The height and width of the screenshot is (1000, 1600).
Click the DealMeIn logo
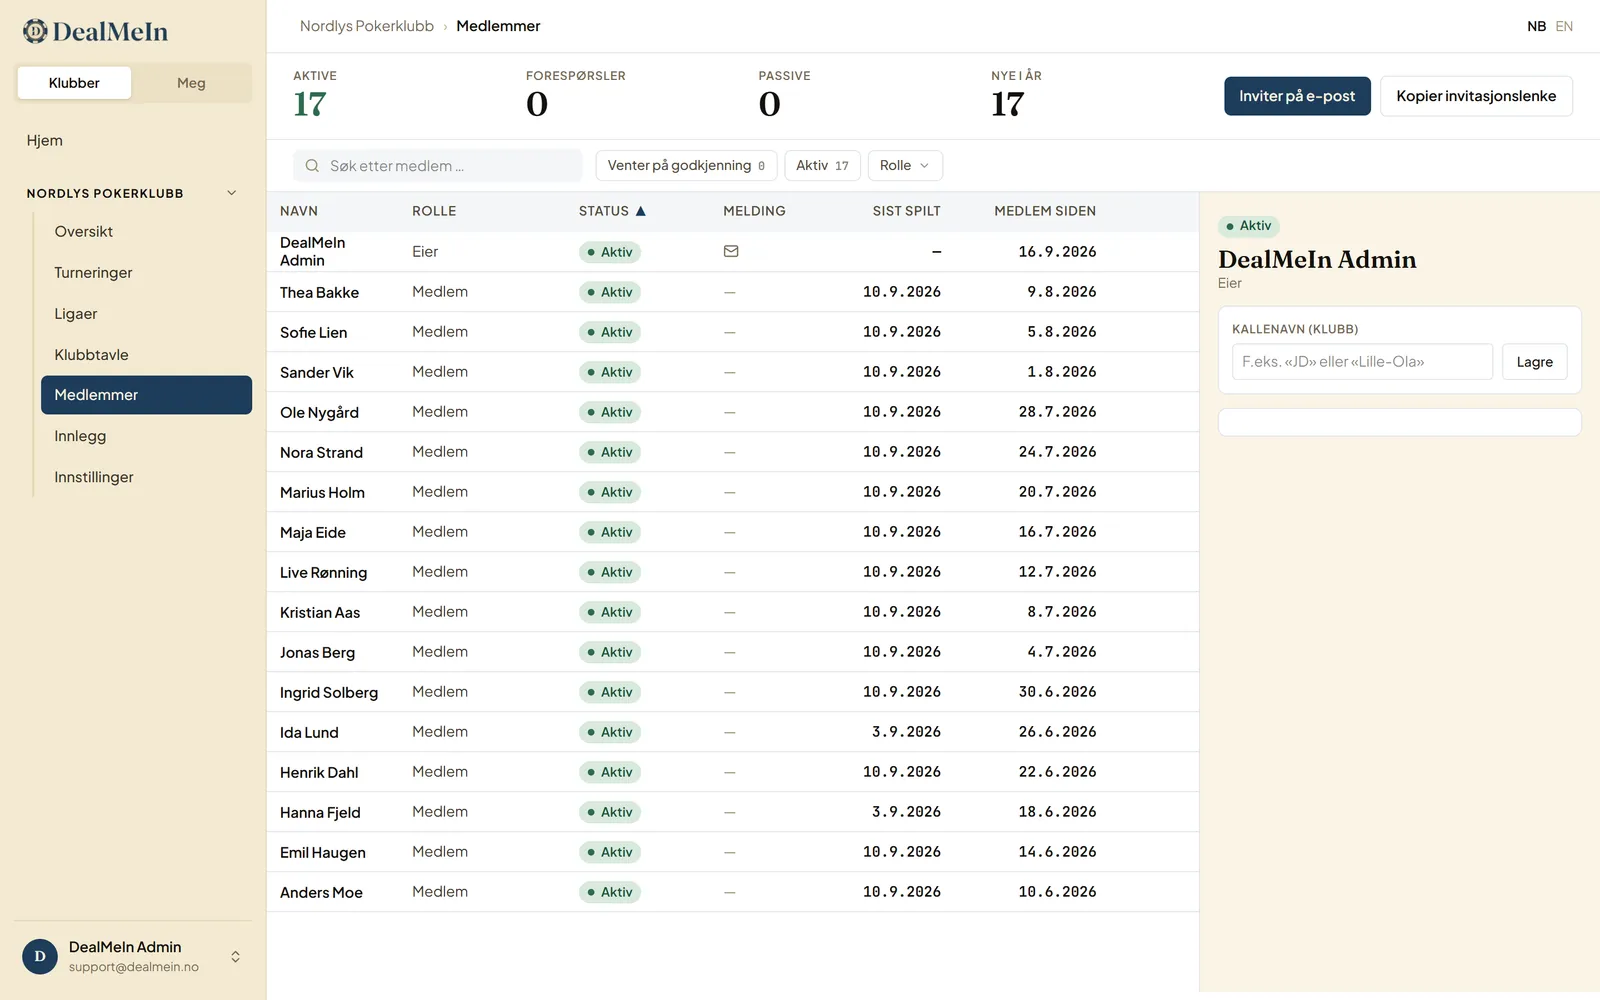pos(95,31)
